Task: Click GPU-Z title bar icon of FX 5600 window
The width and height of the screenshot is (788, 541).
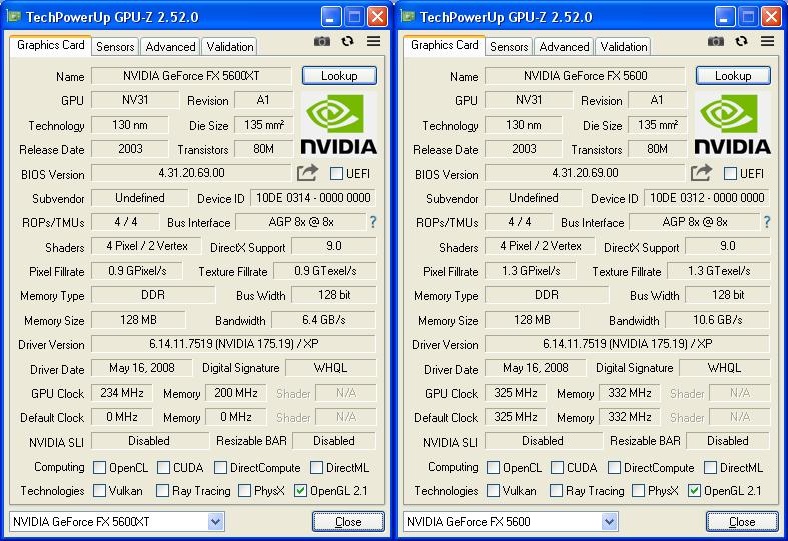Action: (x=408, y=17)
